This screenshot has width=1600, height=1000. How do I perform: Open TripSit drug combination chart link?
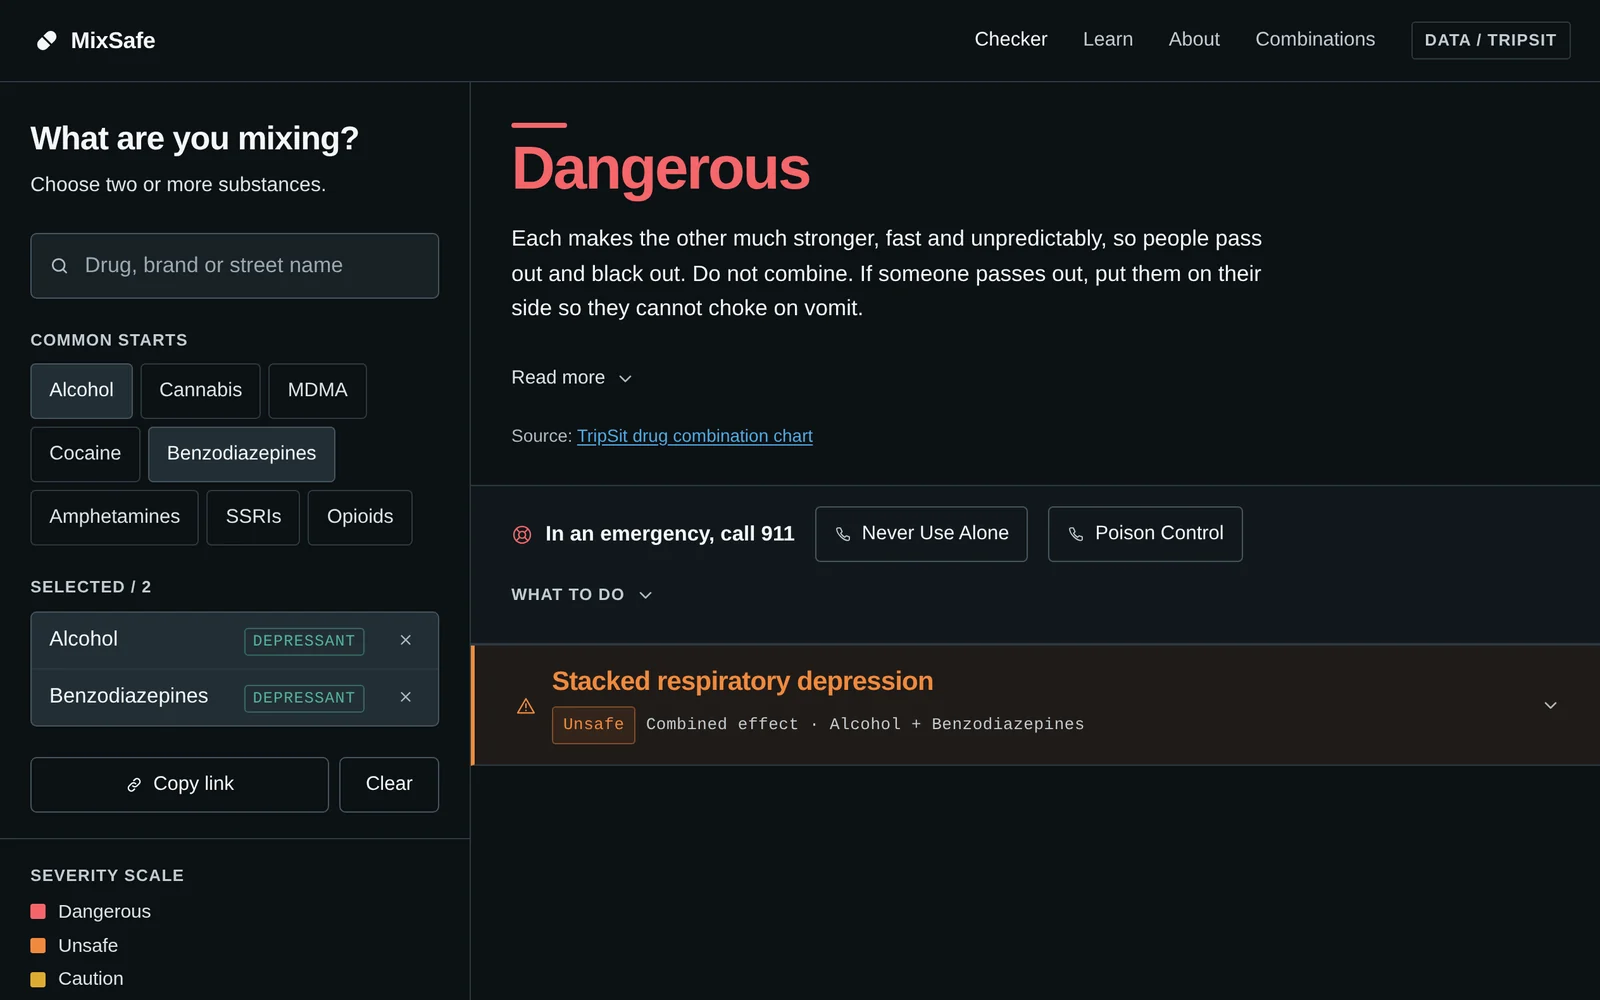(694, 436)
